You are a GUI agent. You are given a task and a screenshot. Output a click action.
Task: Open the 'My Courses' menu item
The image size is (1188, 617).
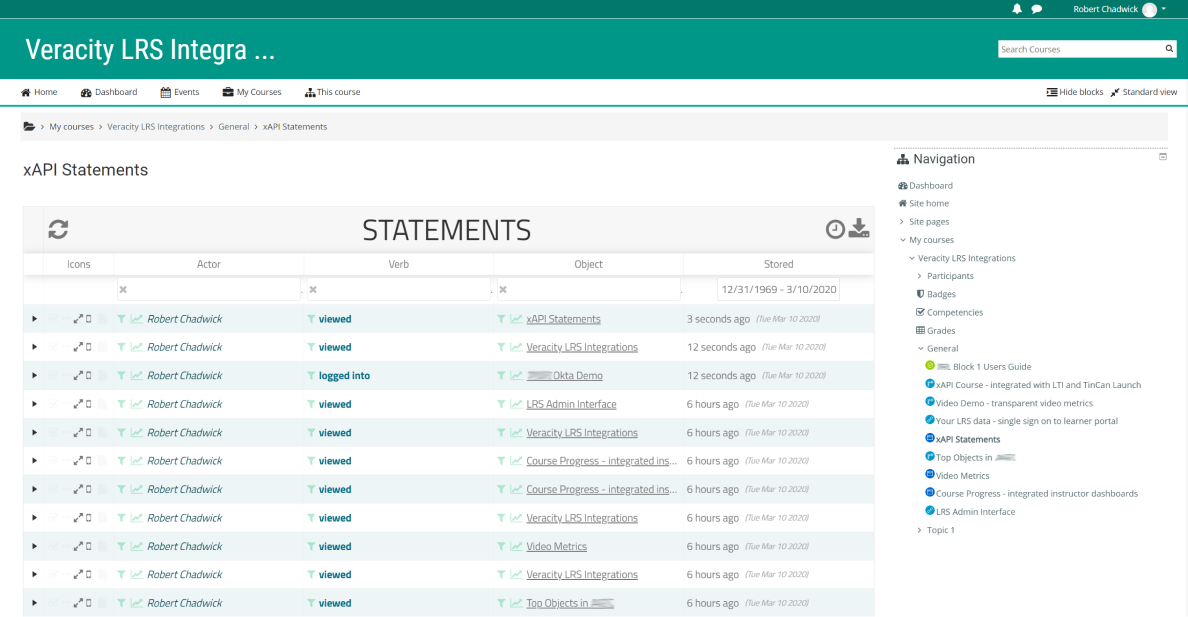[252, 91]
